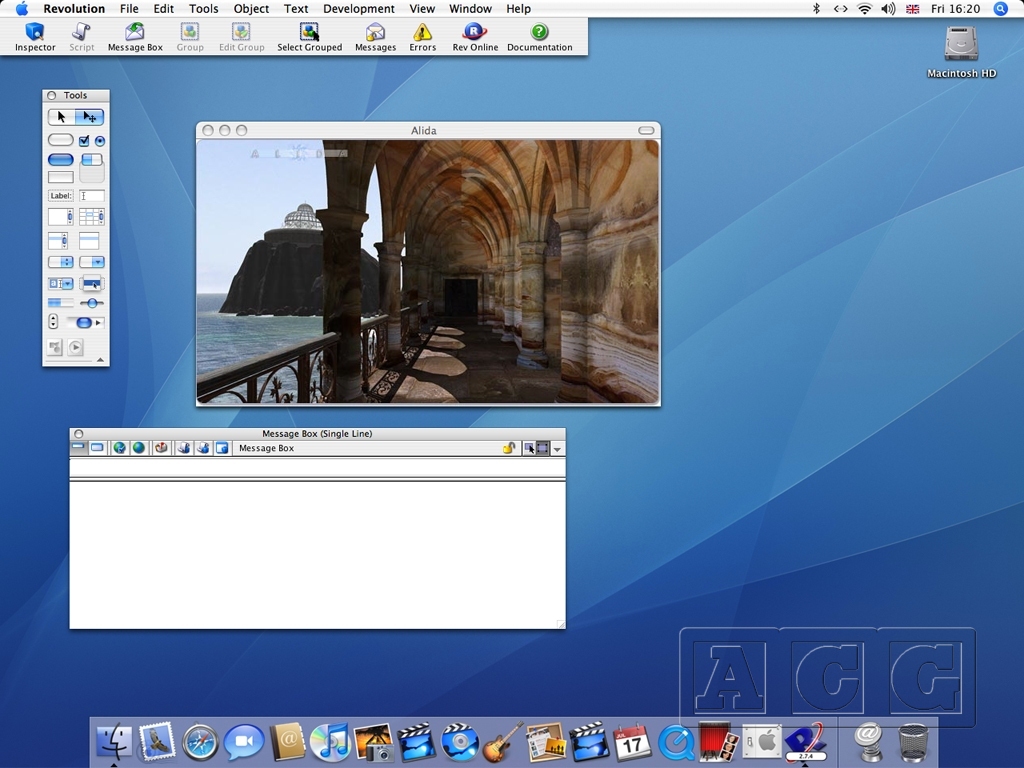Choose the little arrows stepper object

pos(53,321)
